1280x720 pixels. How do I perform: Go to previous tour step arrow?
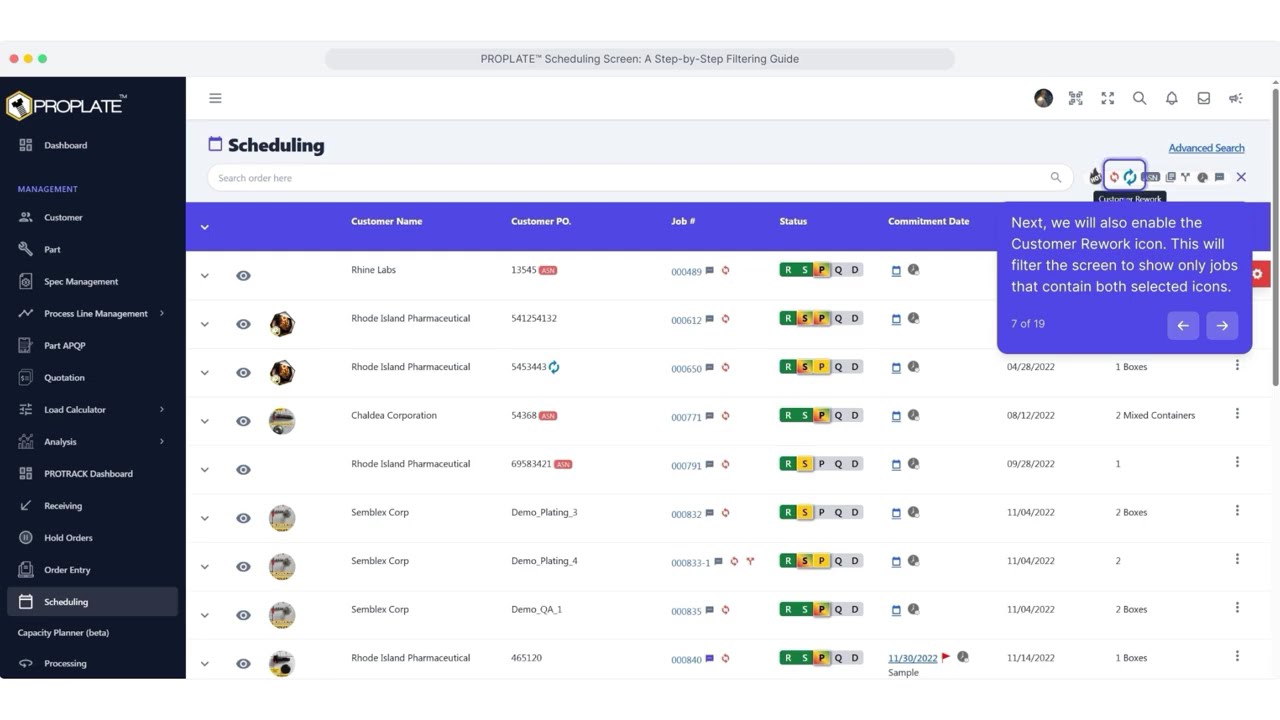click(x=1183, y=325)
